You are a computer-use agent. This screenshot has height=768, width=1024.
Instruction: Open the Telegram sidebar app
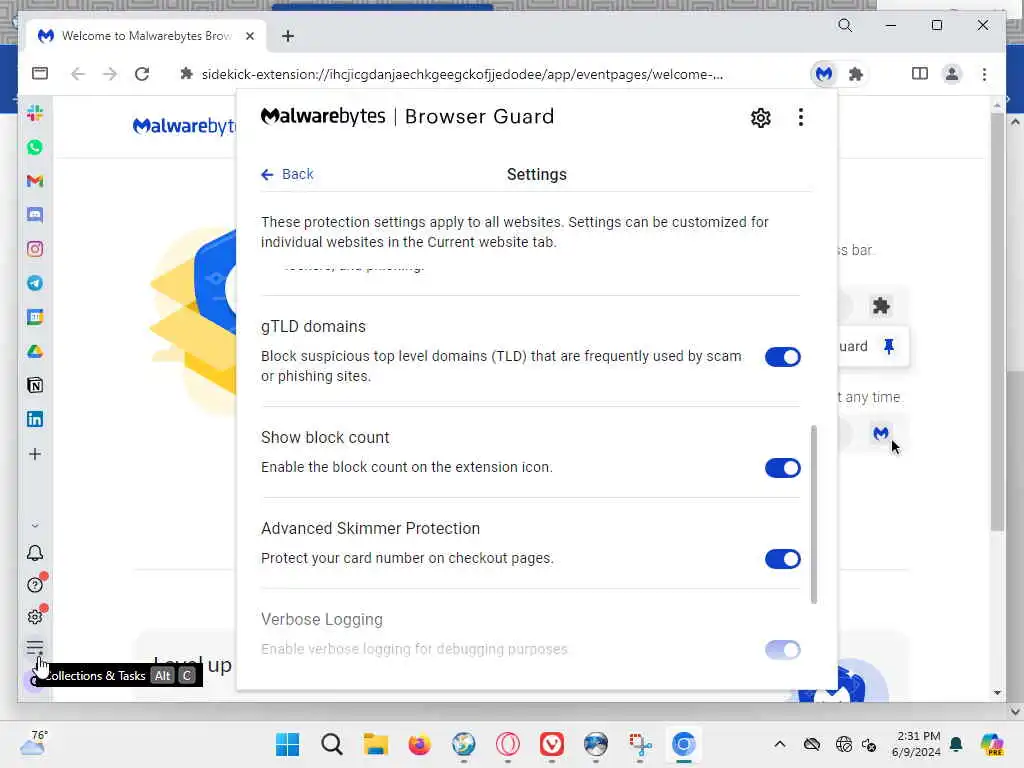35,283
